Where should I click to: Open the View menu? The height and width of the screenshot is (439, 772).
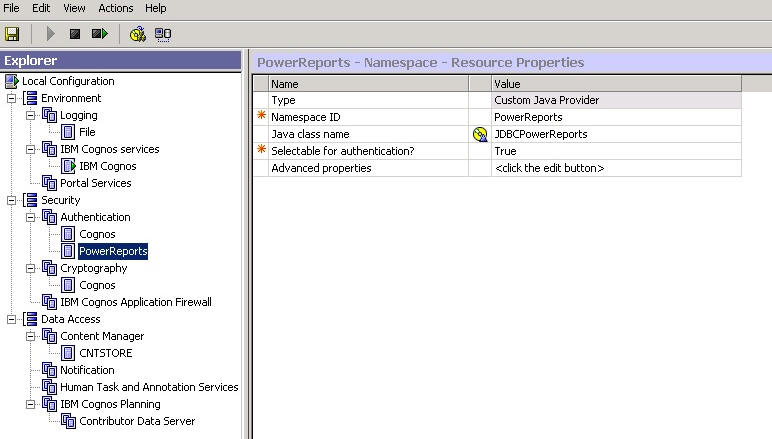[74, 8]
